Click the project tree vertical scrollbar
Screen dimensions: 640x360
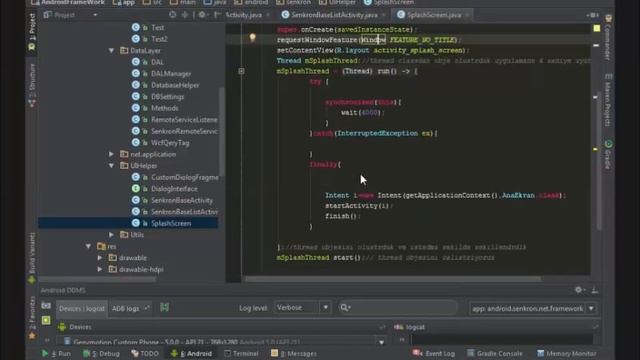coord(222,131)
